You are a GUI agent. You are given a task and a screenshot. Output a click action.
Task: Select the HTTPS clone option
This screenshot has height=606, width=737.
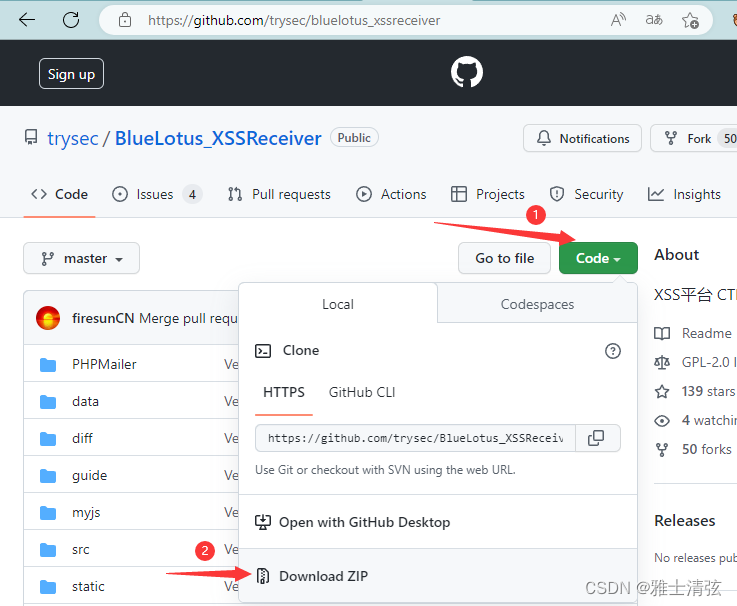[284, 392]
